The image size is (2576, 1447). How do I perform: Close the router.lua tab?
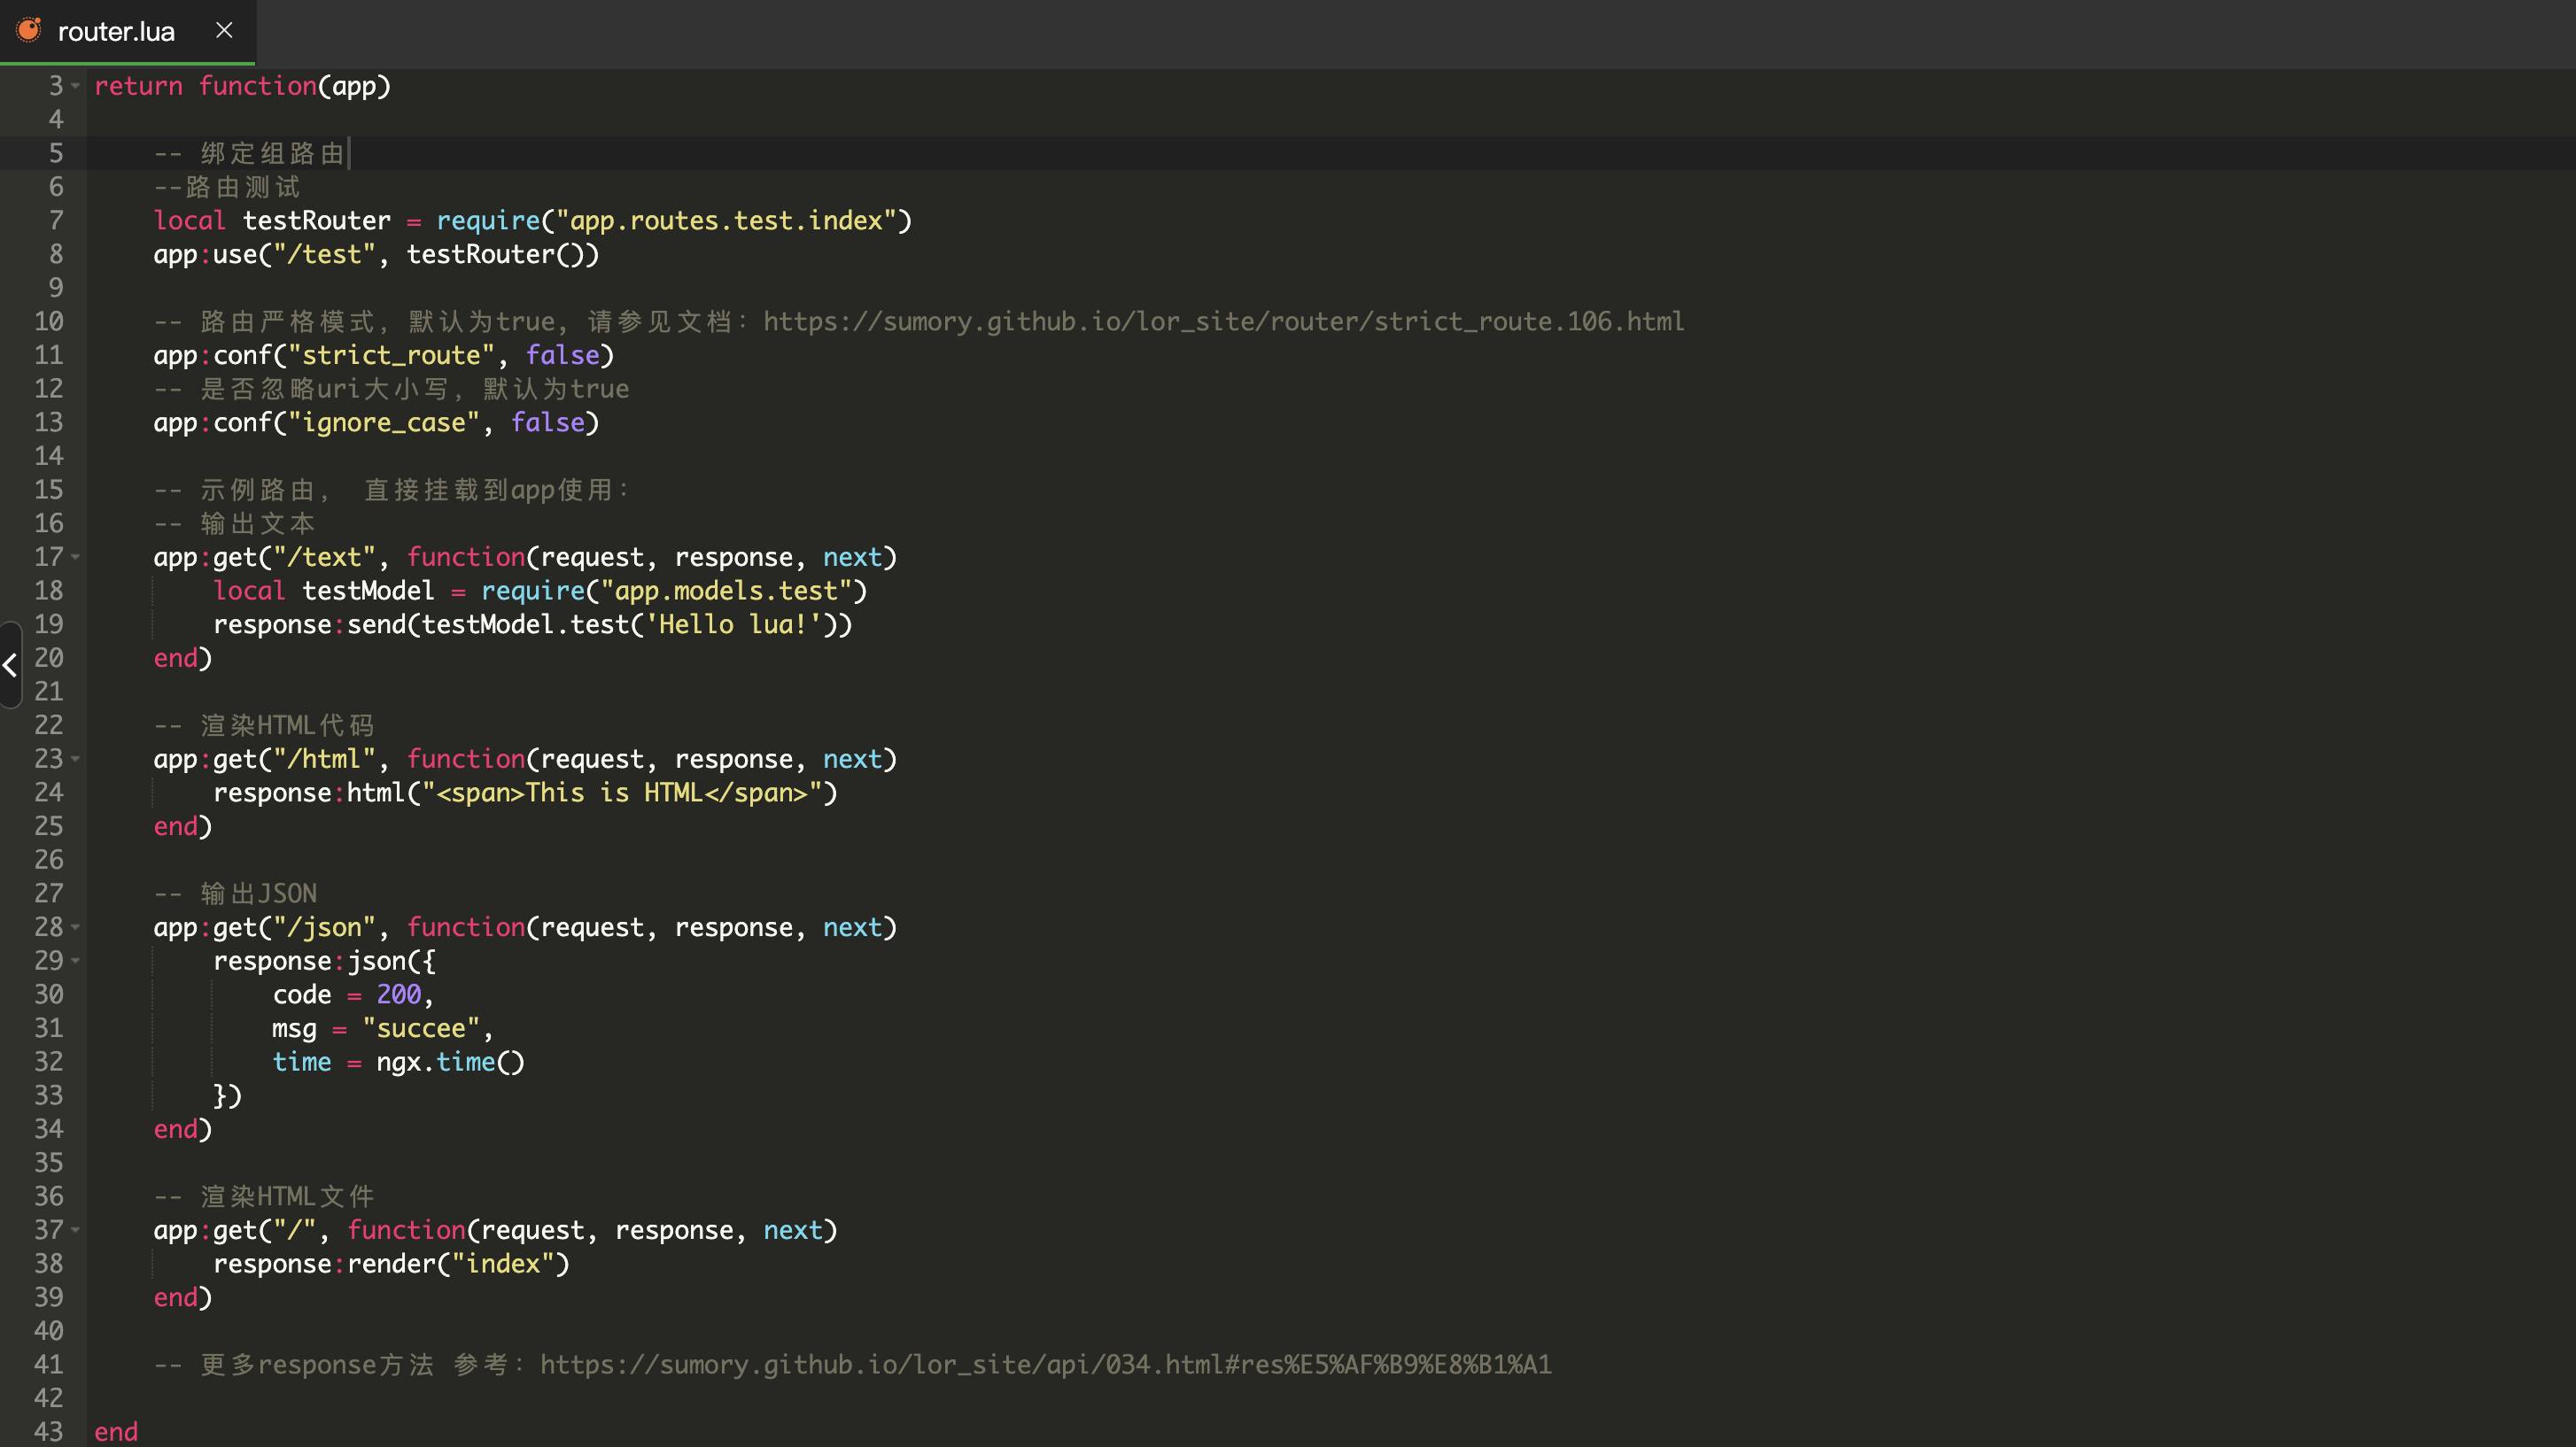pos(224,31)
